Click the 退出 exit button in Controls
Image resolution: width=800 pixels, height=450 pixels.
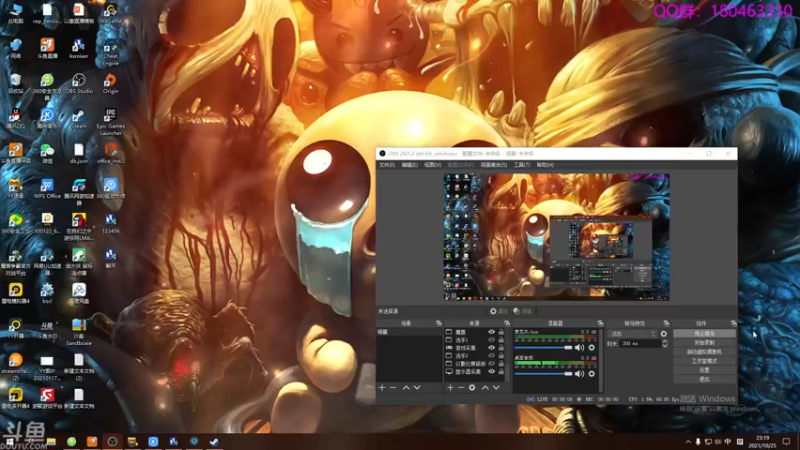click(704, 379)
